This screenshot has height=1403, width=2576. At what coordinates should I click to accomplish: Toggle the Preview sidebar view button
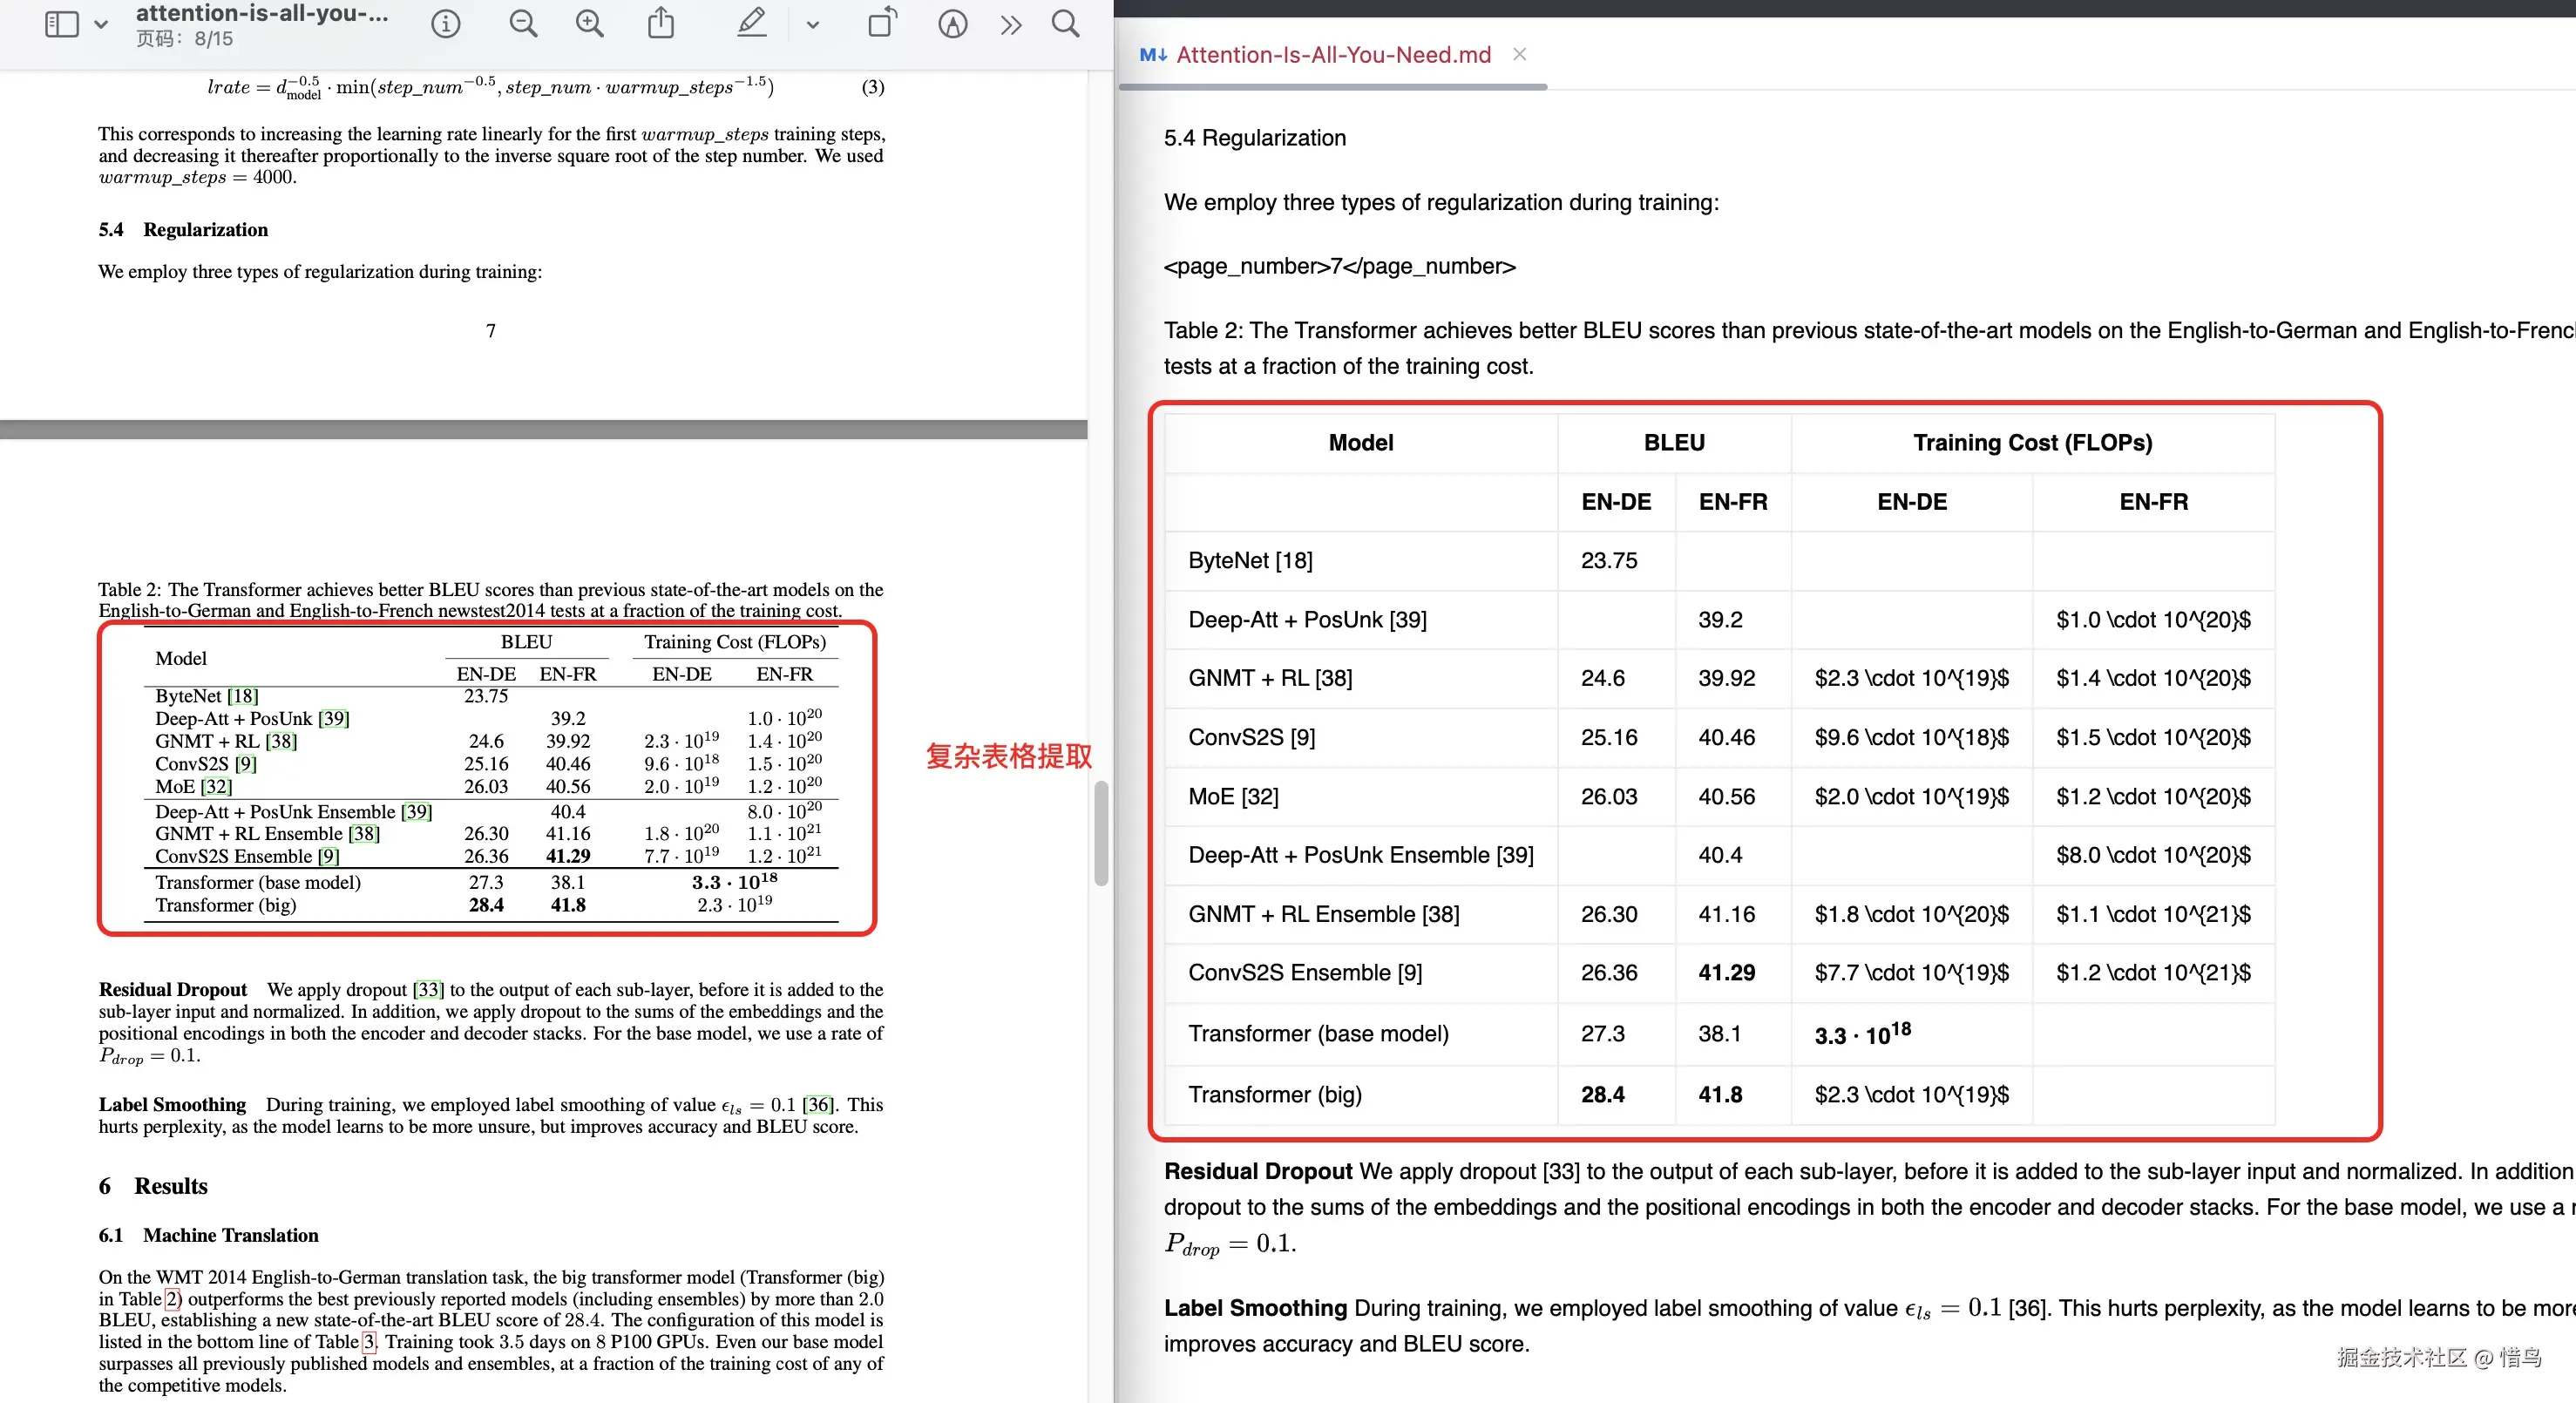[61, 24]
